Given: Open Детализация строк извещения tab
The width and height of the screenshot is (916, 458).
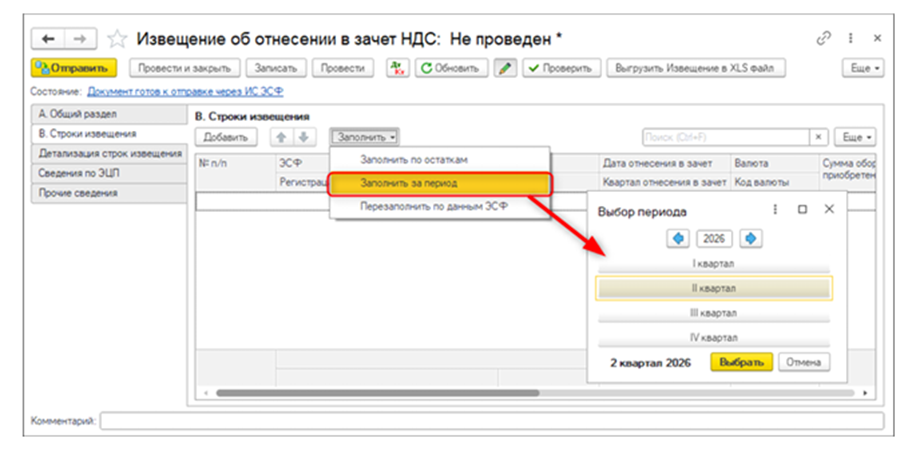Looking at the screenshot, I should point(109,154).
